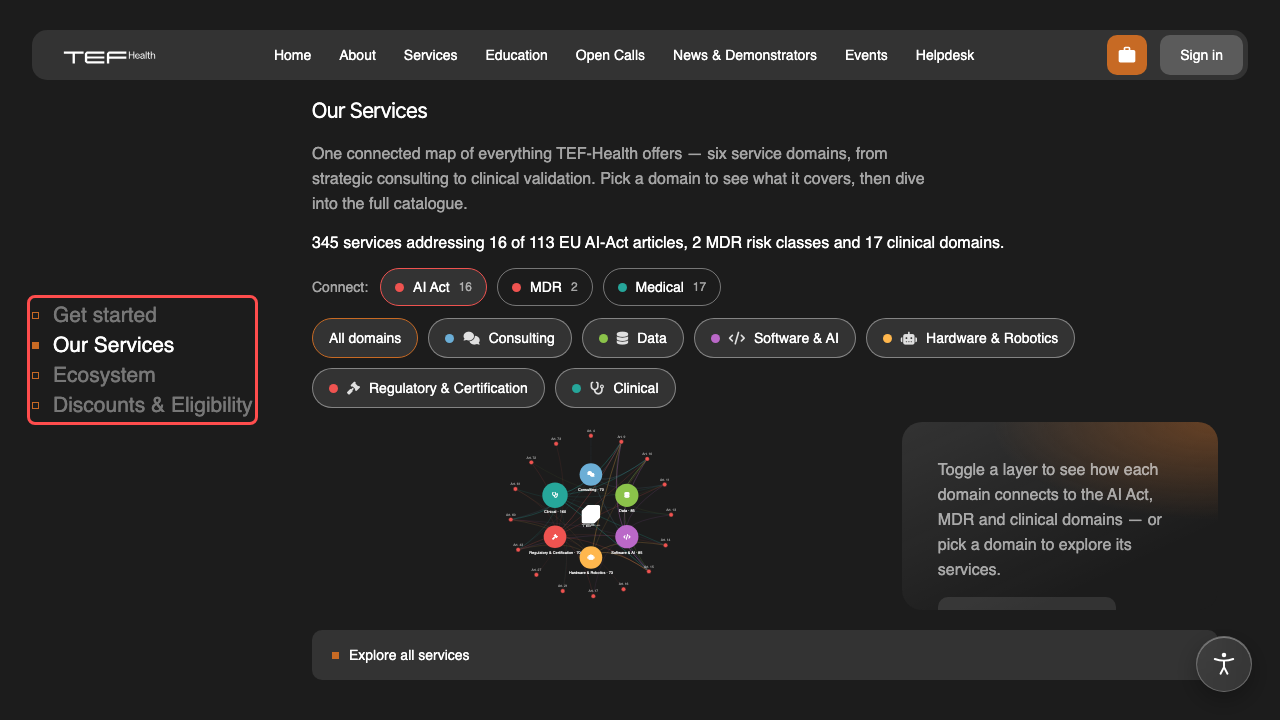Select the yellow Hardware & Robotics graph node
The width and height of the screenshot is (1280, 720).
[x=591, y=557]
